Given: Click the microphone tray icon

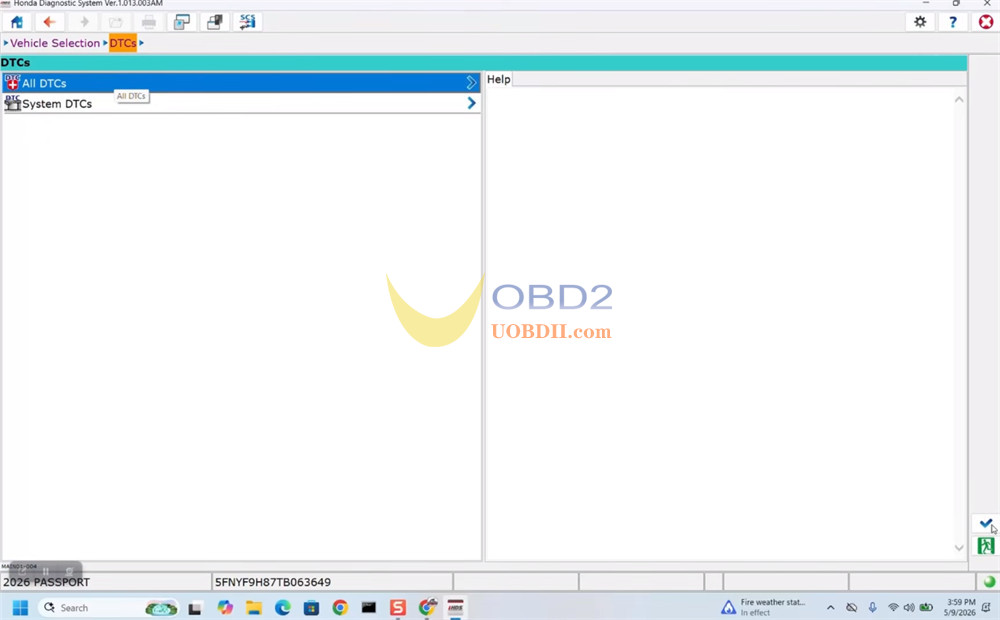Looking at the screenshot, I should pyautogui.click(x=872, y=607).
